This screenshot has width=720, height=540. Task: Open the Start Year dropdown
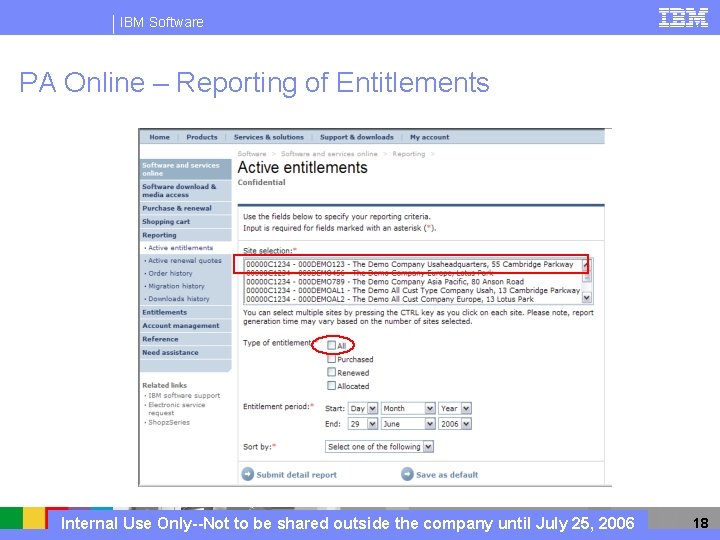[x=455, y=408]
